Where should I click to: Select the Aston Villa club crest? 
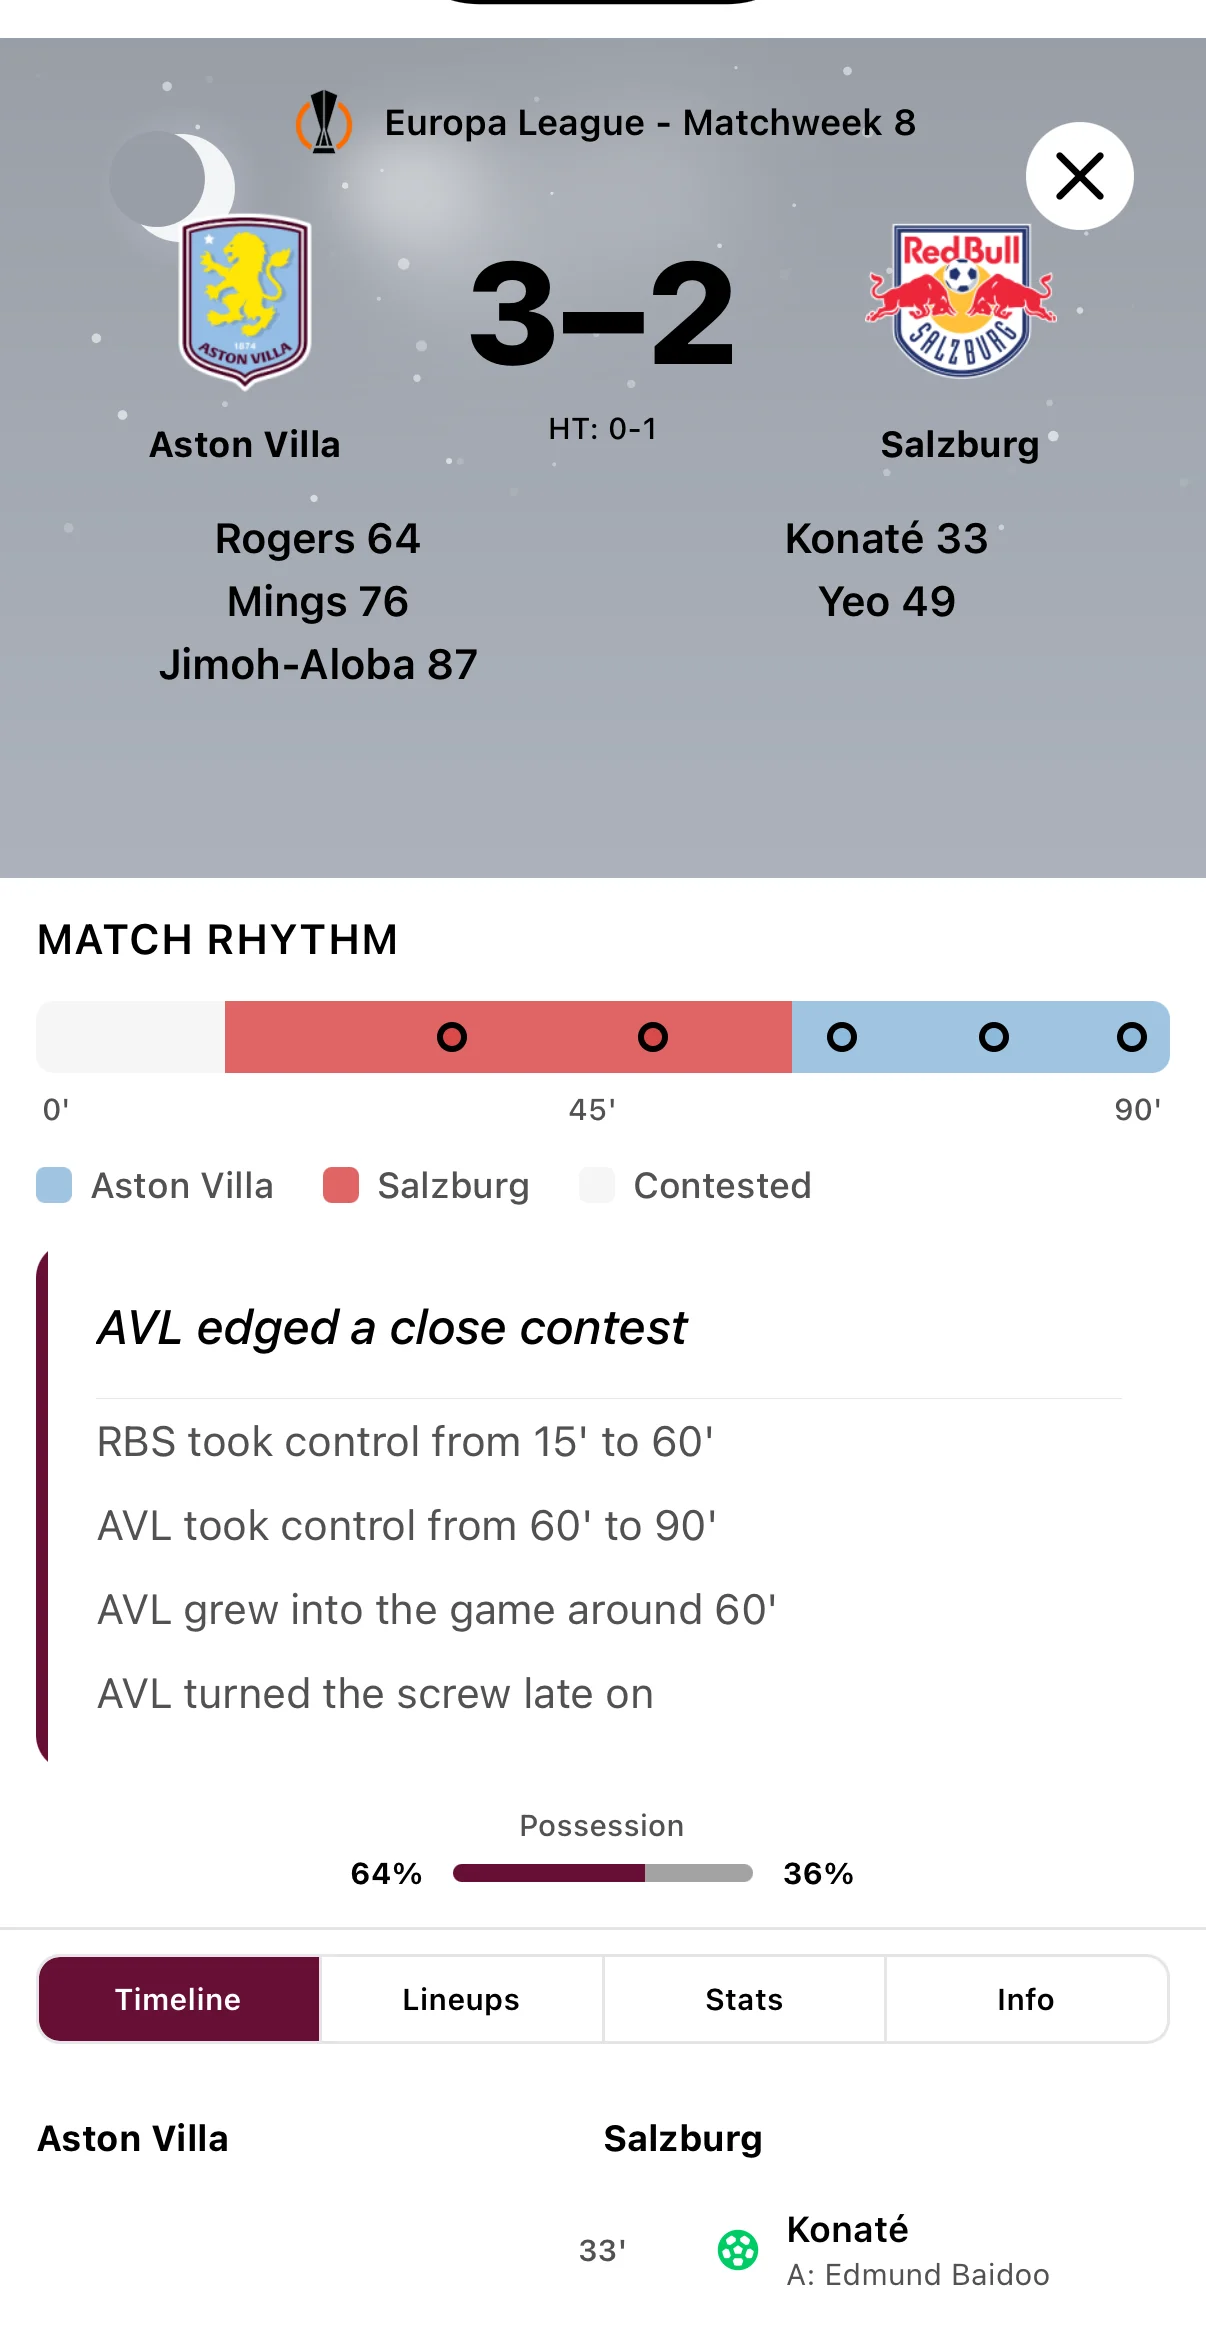coord(243,300)
